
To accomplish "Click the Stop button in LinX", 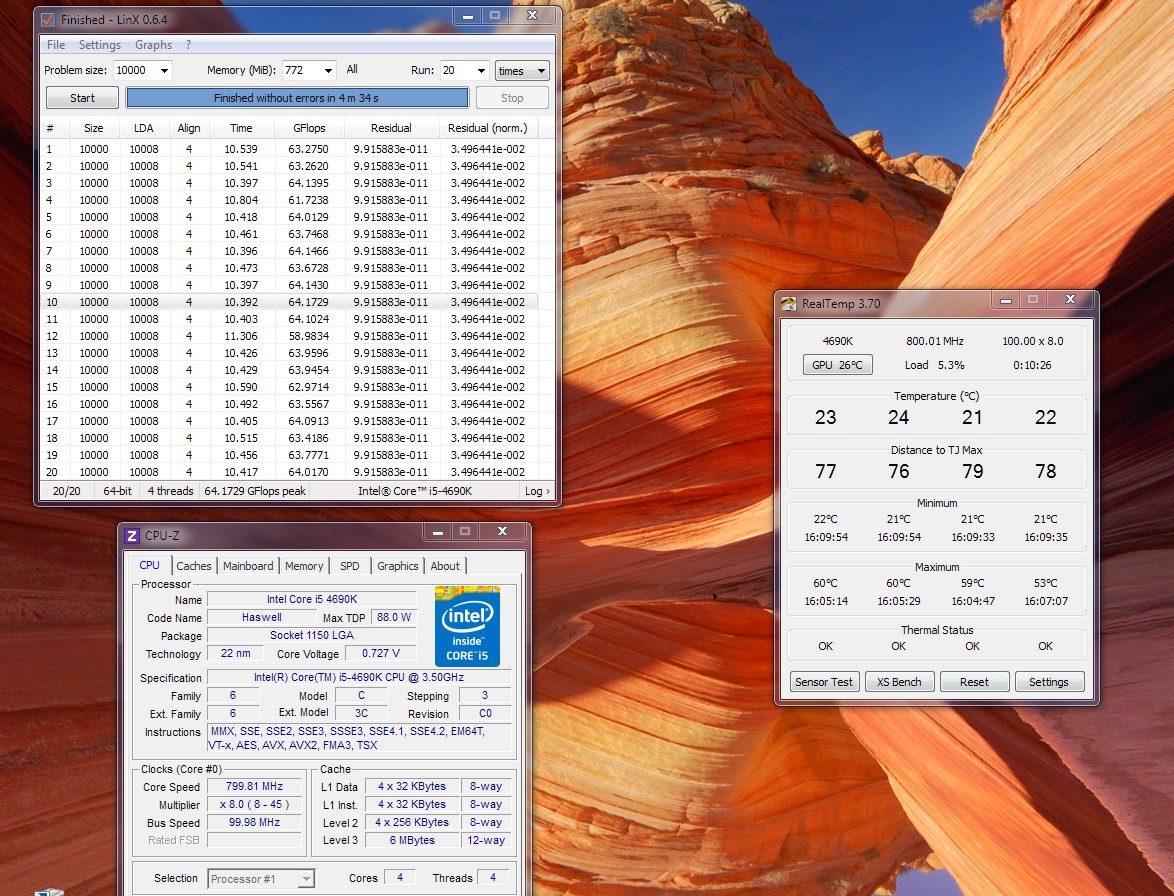I will [x=512, y=98].
